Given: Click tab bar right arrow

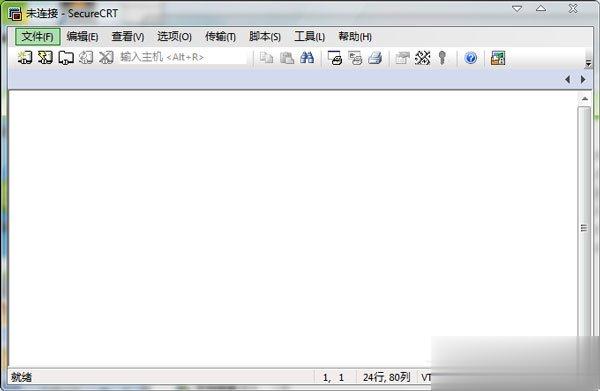Looking at the screenshot, I should coord(583,80).
